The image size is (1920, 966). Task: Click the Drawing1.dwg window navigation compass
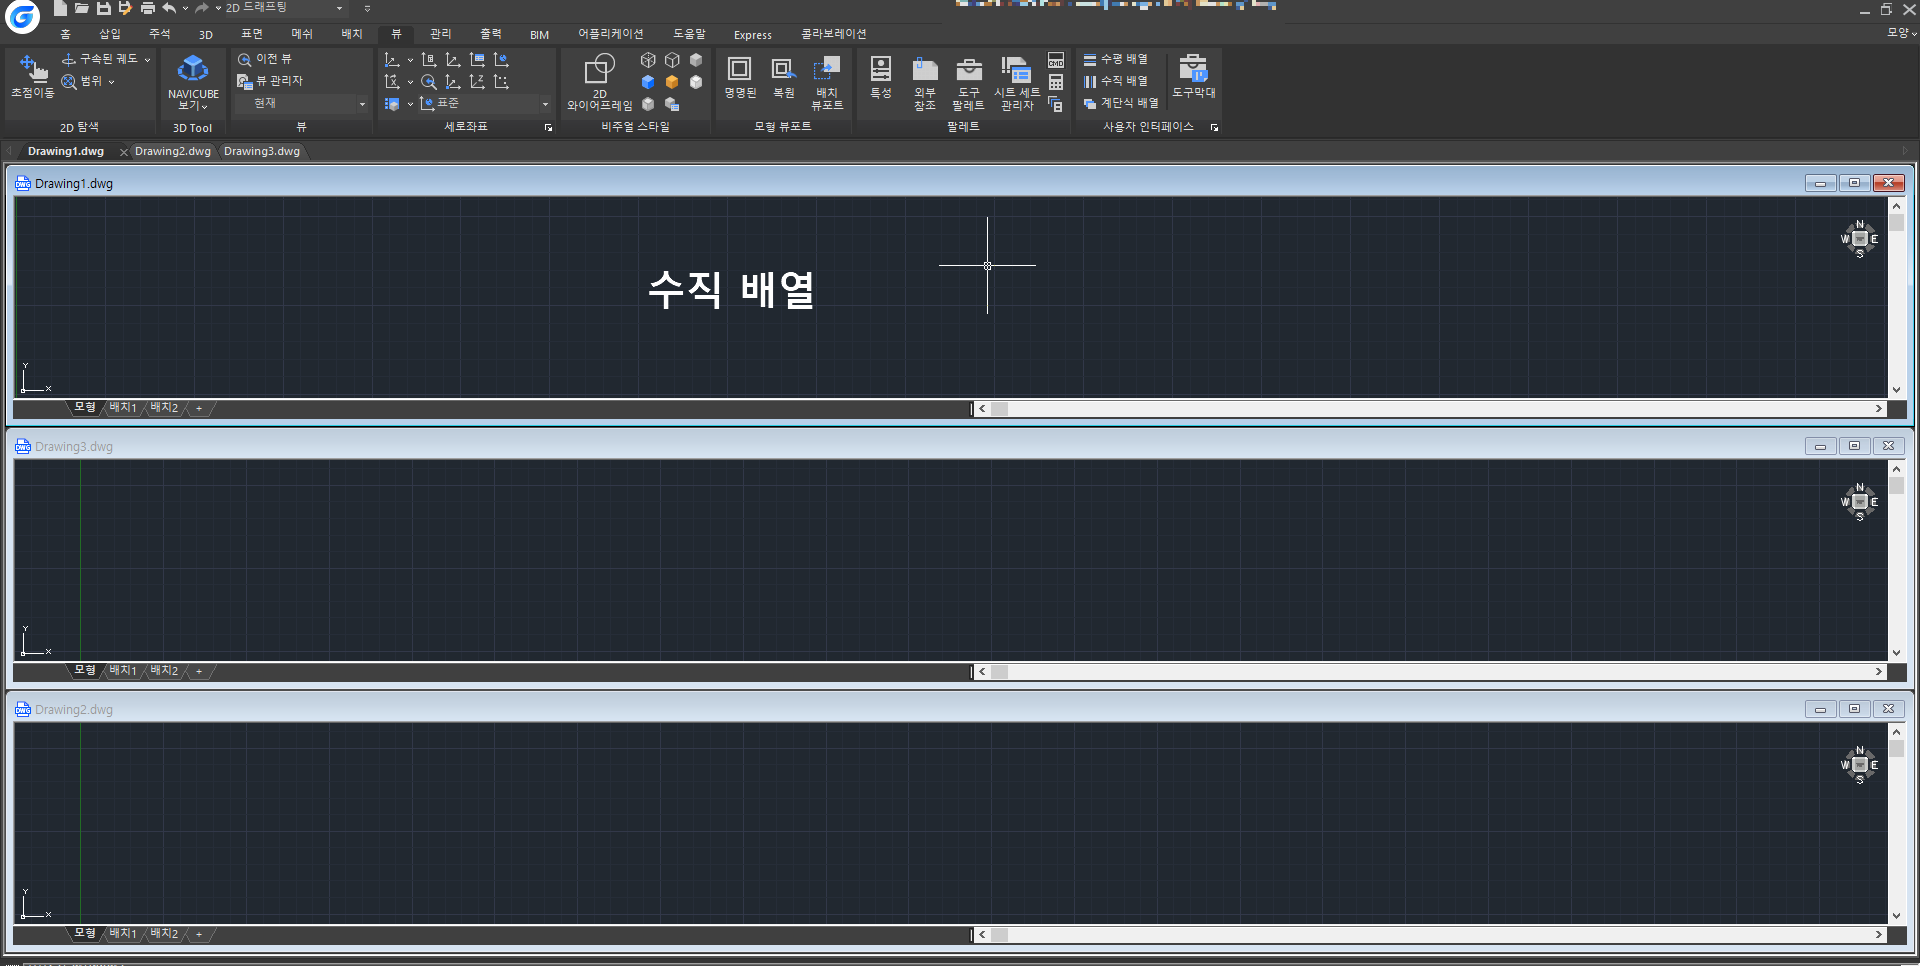pos(1859,239)
